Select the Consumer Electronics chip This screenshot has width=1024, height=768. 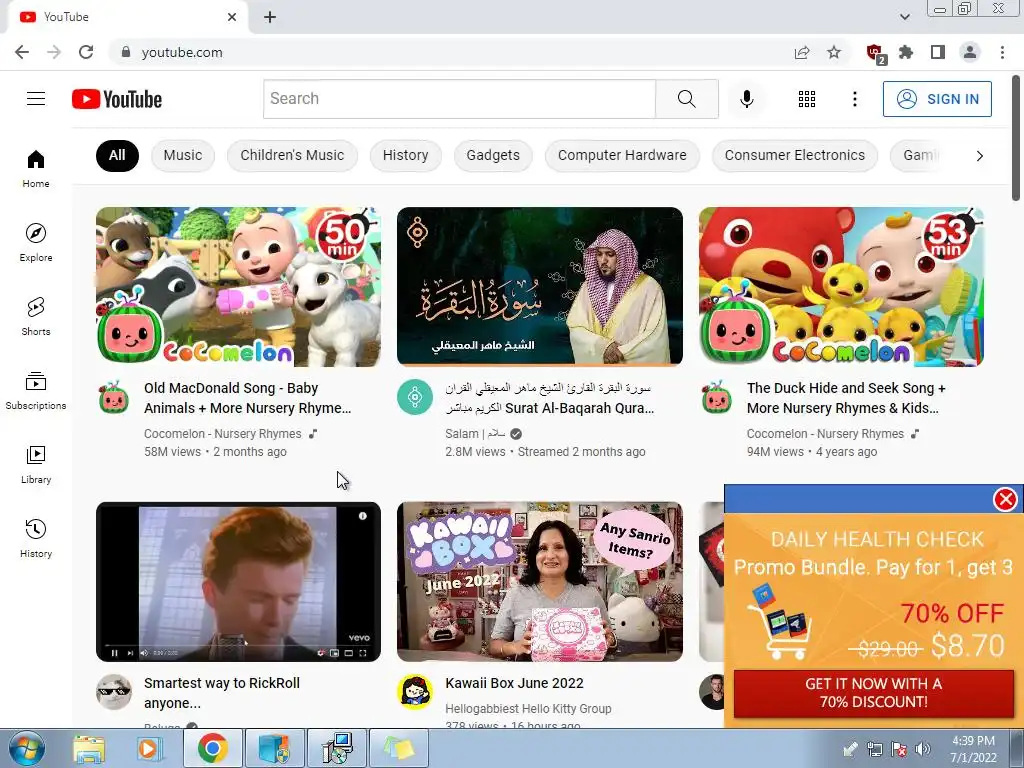794,155
